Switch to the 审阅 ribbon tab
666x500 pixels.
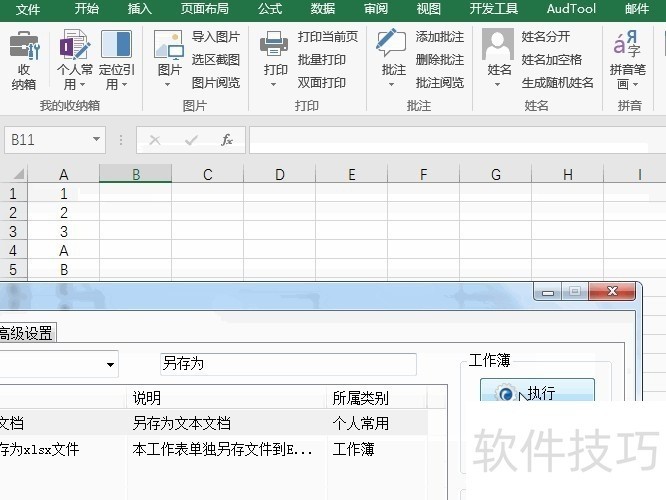tap(376, 8)
